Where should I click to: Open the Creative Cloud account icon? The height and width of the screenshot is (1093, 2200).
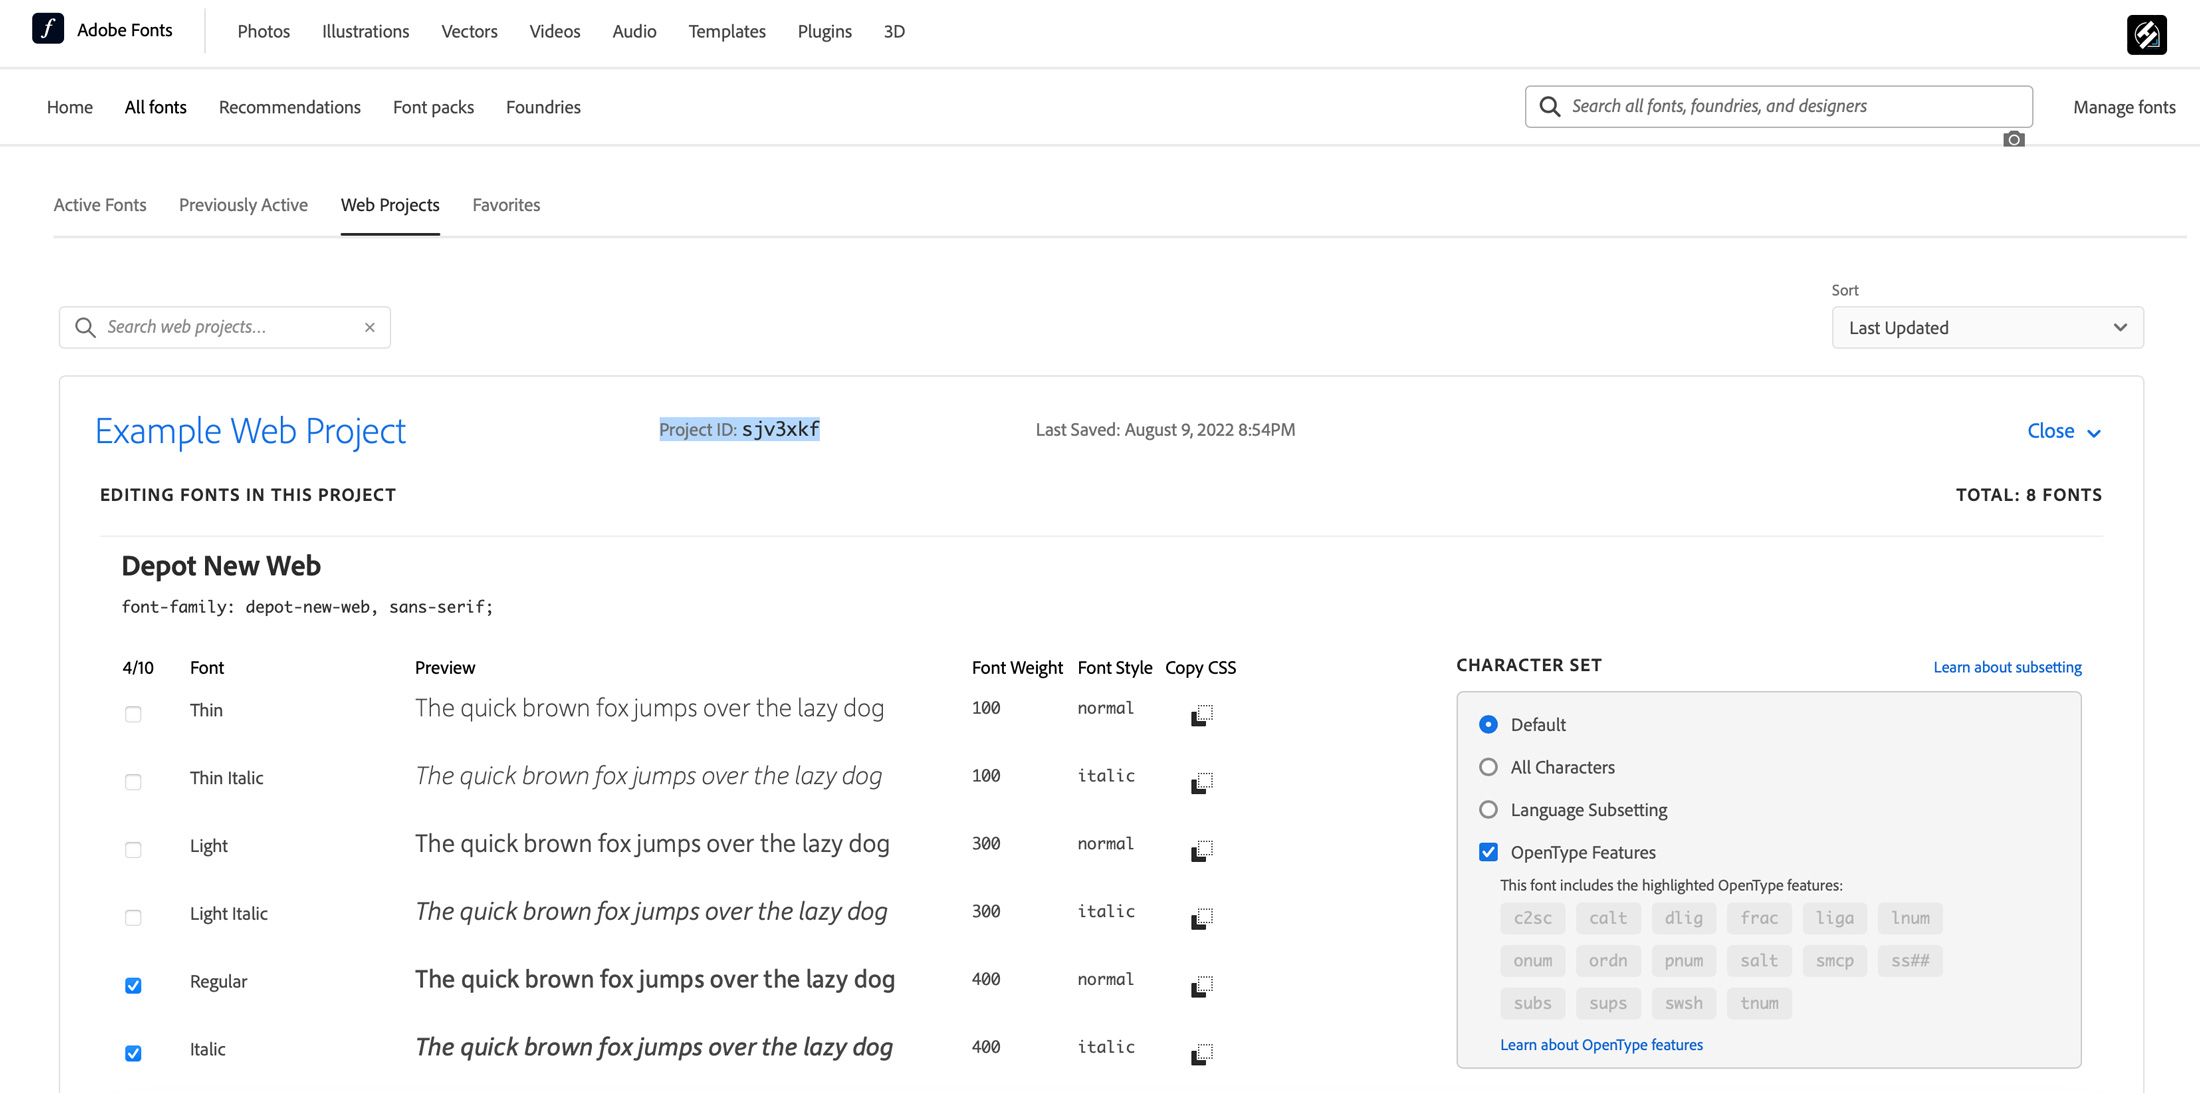pyautogui.click(x=2146, y=35)
